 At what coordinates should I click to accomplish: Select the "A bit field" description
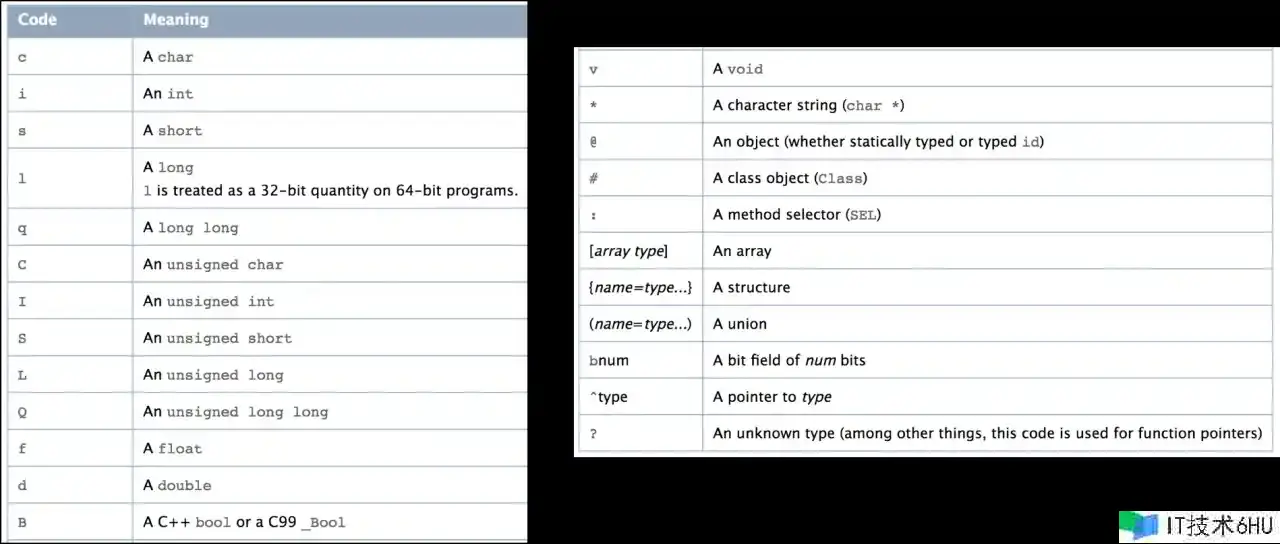point(789,360)
